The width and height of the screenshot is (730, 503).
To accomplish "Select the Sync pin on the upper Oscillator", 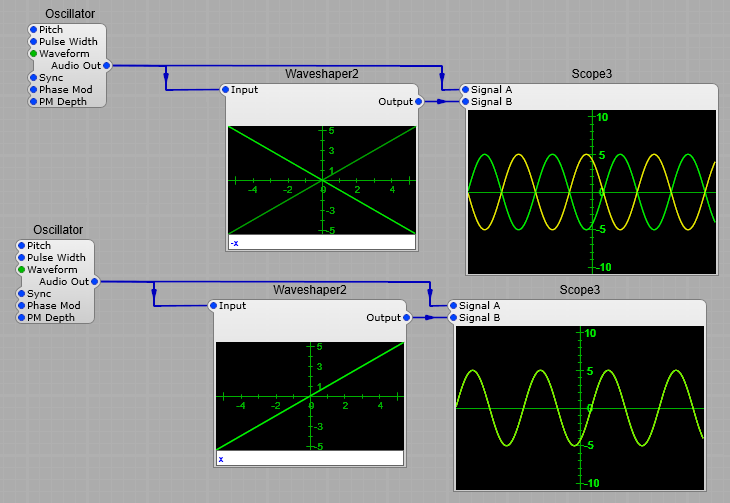I will 33,77.
